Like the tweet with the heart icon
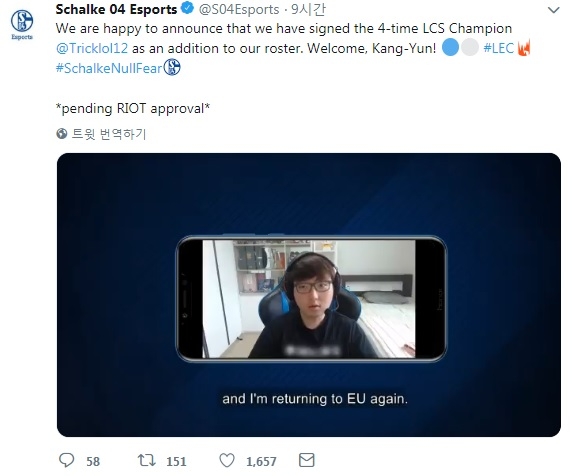Image resolution: width=572 pixels, height=476 pixels. (227, 460)
